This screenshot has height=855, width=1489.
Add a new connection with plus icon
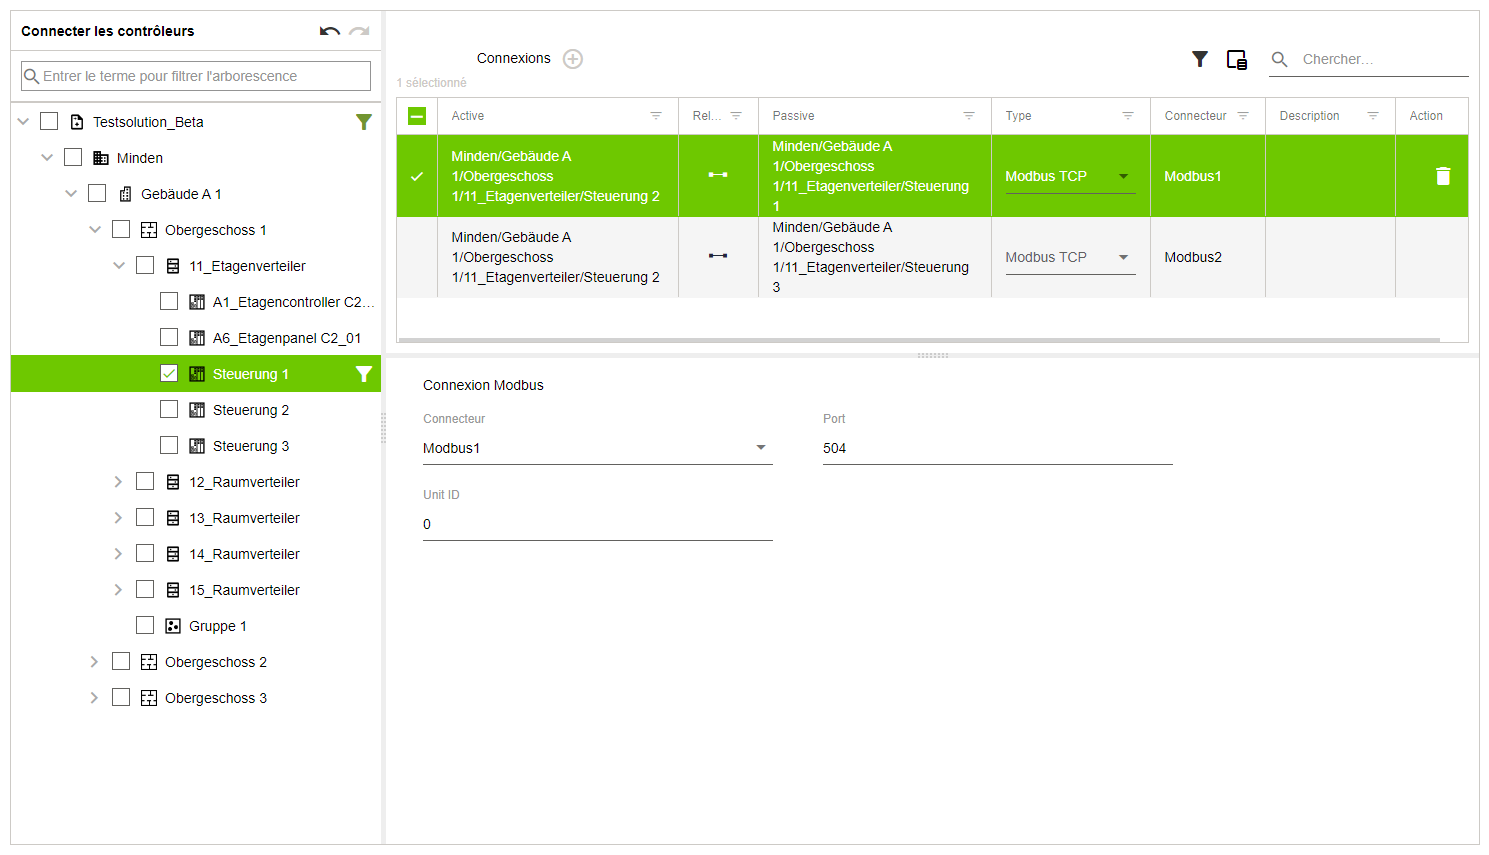click(x=573, y=59)
